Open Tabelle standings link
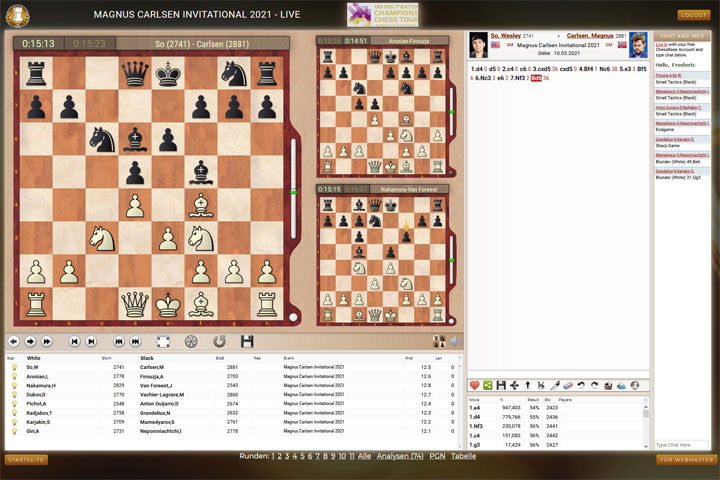Image resolution: width=720 pixels, height=480 pixels. coord(463,456)
